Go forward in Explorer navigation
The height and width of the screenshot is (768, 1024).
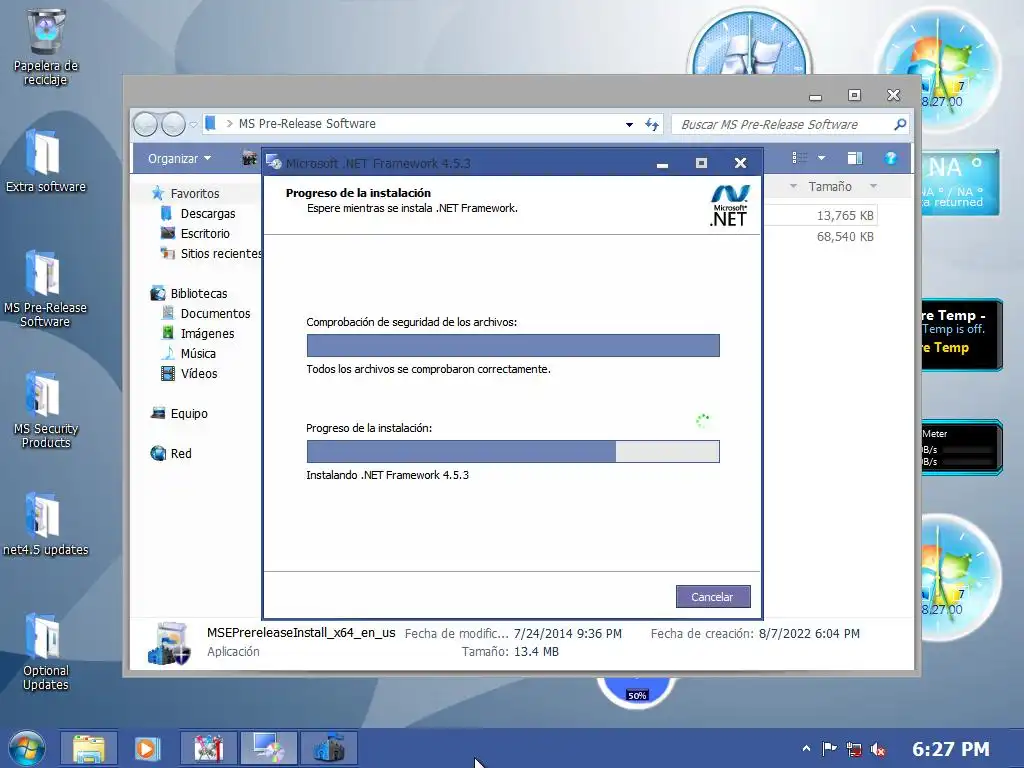(173, 124)
